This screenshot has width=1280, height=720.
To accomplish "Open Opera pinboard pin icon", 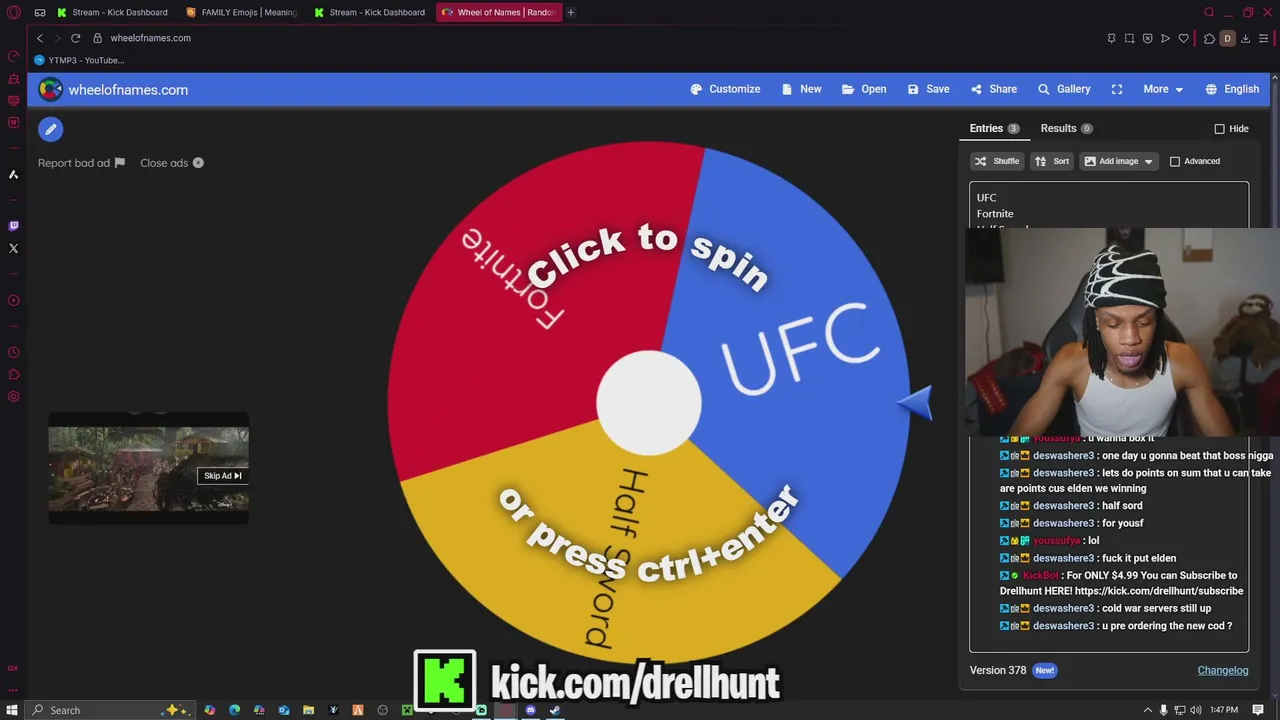I will point(1111,38).
